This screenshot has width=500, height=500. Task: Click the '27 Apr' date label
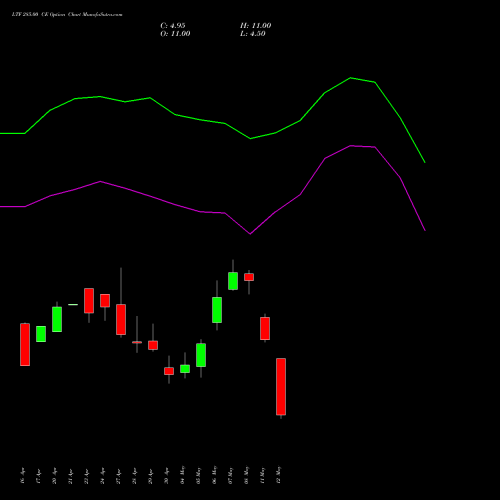tap(118, 476)
